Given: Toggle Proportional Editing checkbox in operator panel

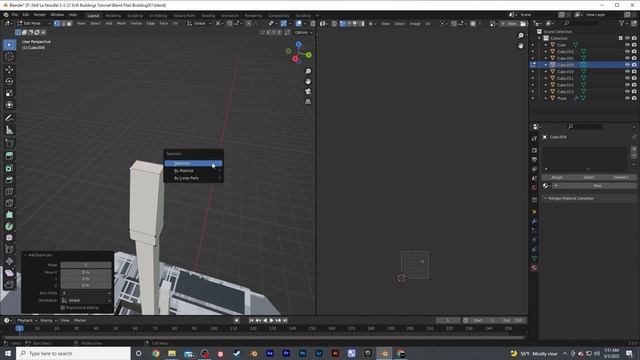Looking at the screenshot, I should coord(63,308).
